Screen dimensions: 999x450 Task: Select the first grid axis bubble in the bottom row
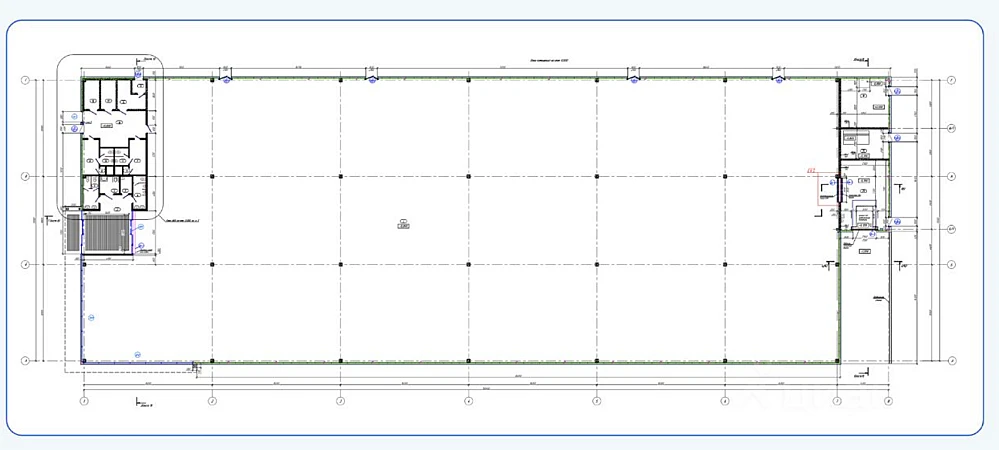[84, 401]
